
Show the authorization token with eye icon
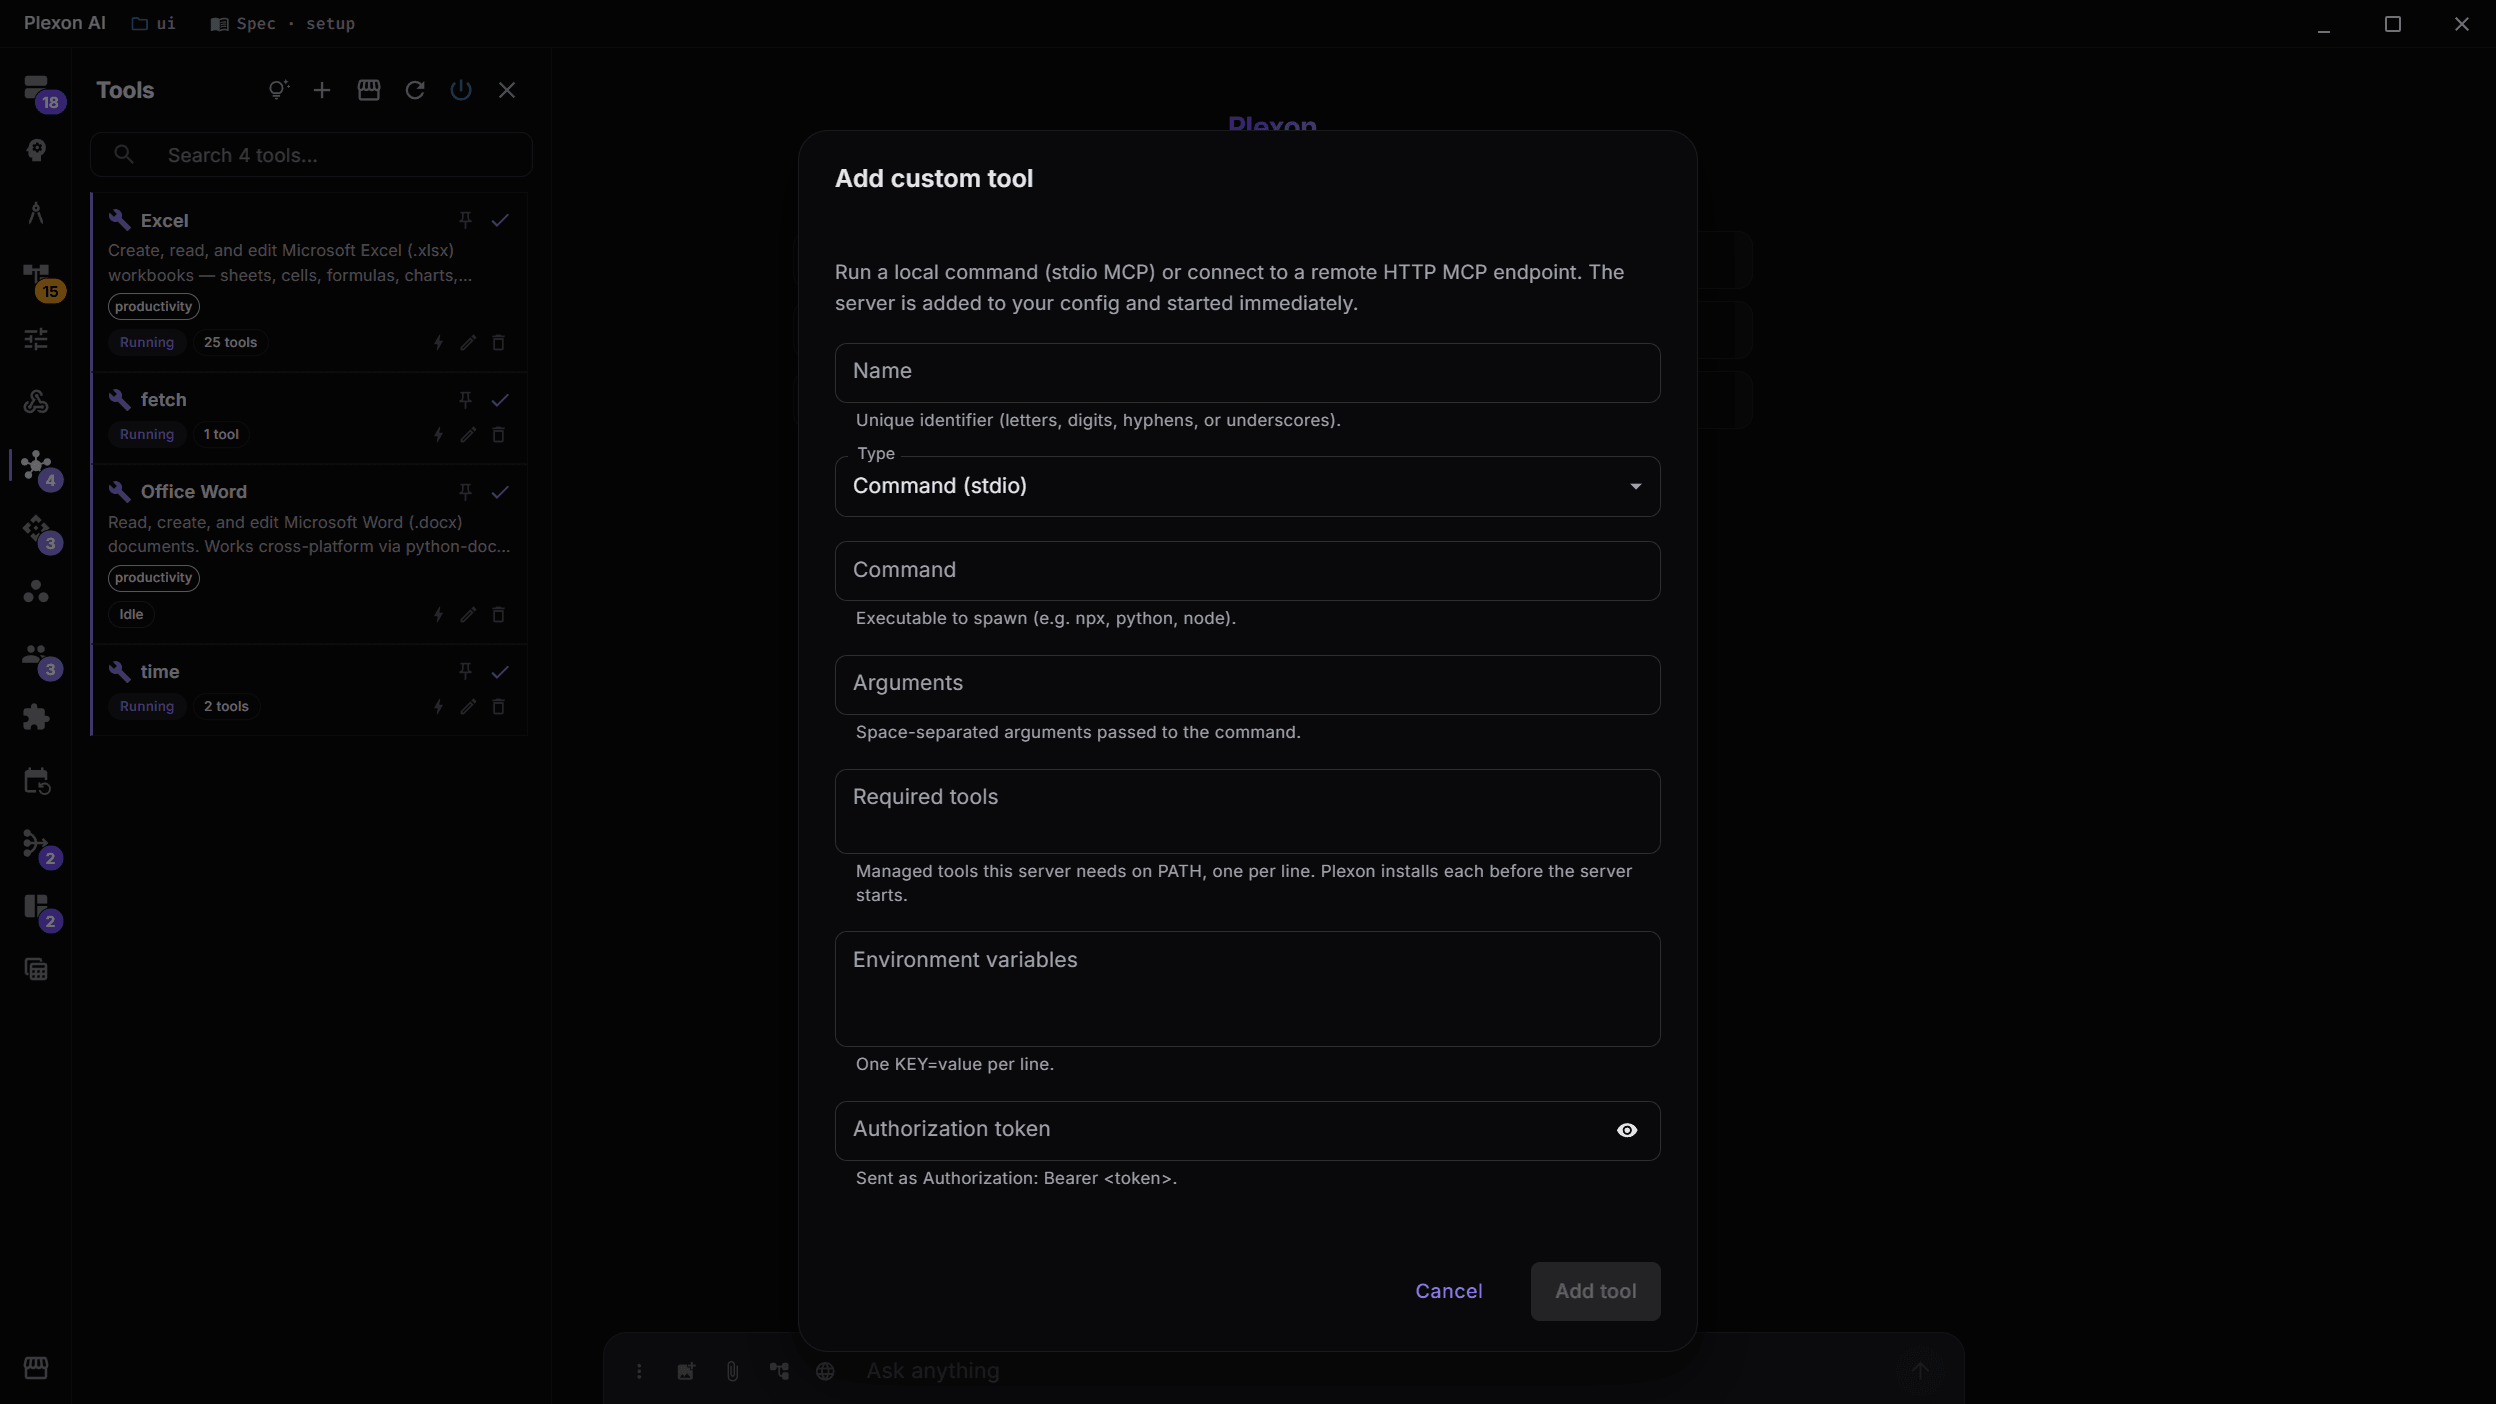tap(1627, 1130)
